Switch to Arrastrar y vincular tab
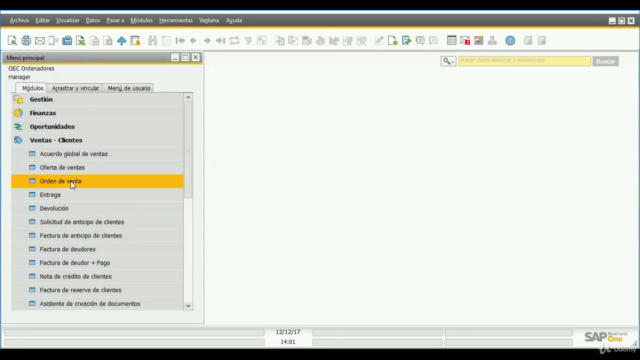 tap(75, 88)
